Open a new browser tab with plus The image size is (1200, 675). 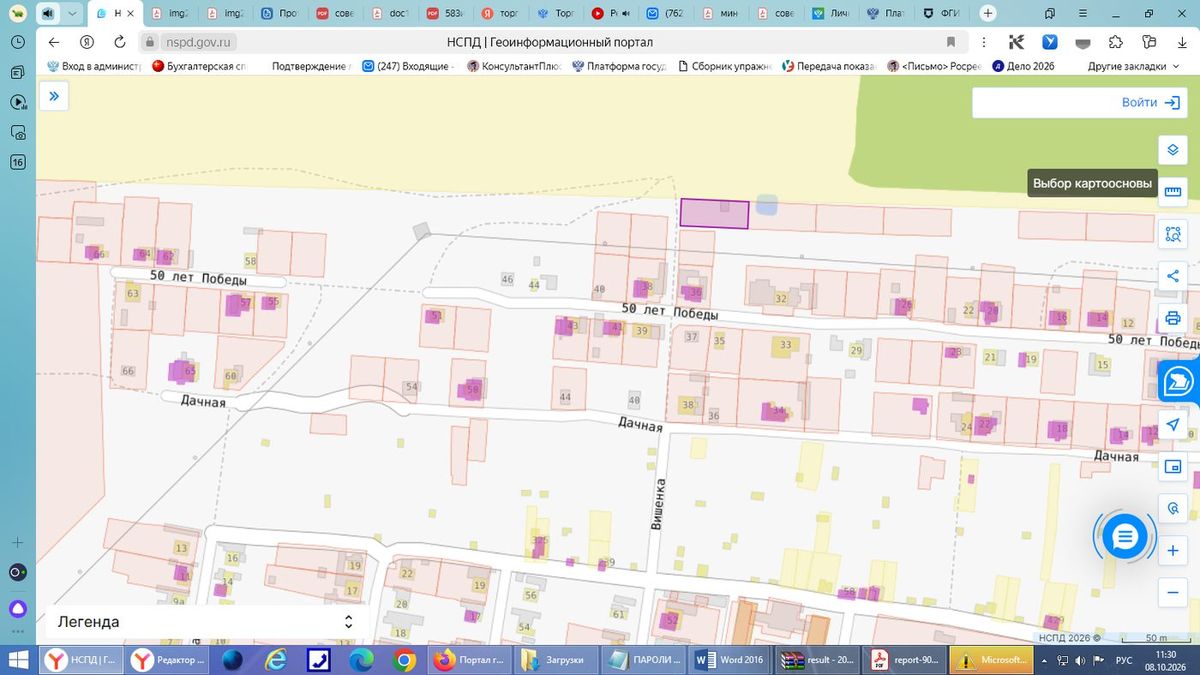[x=988, y=13]
